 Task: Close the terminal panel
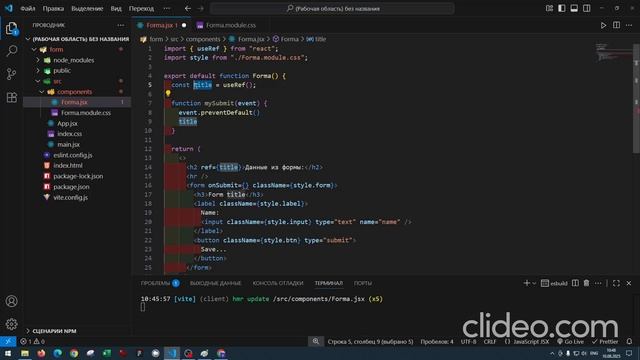pyautogui.click(x=629, y=283)
